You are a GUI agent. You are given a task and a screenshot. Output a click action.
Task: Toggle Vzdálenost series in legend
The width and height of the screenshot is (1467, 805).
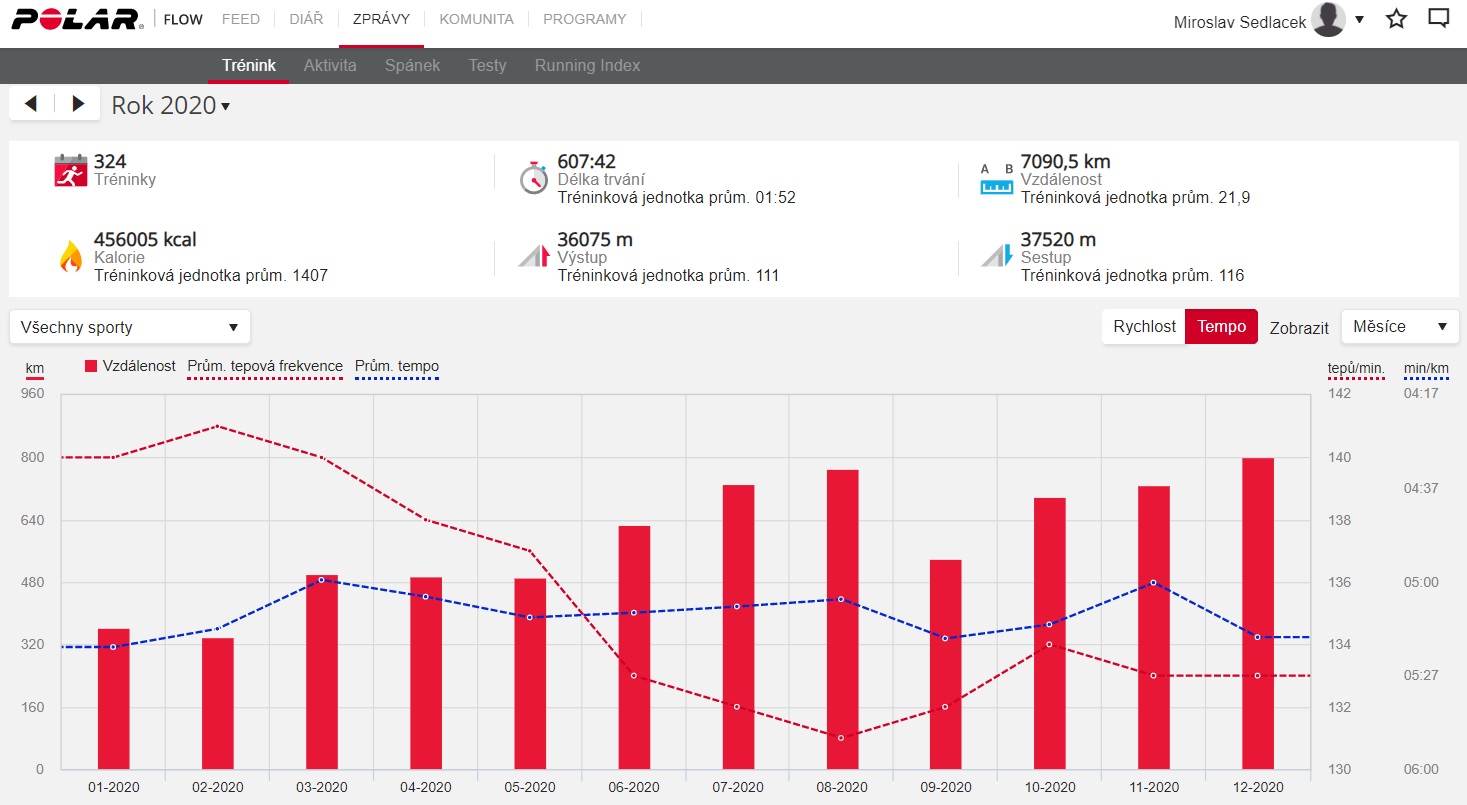(131, 367)
